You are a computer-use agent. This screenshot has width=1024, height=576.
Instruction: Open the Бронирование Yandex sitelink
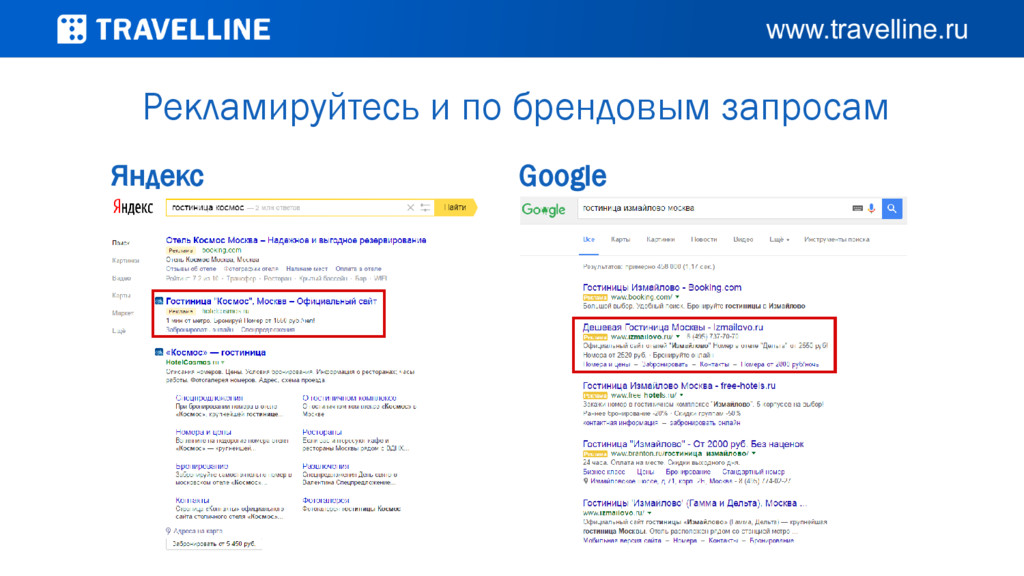point(202,466)
